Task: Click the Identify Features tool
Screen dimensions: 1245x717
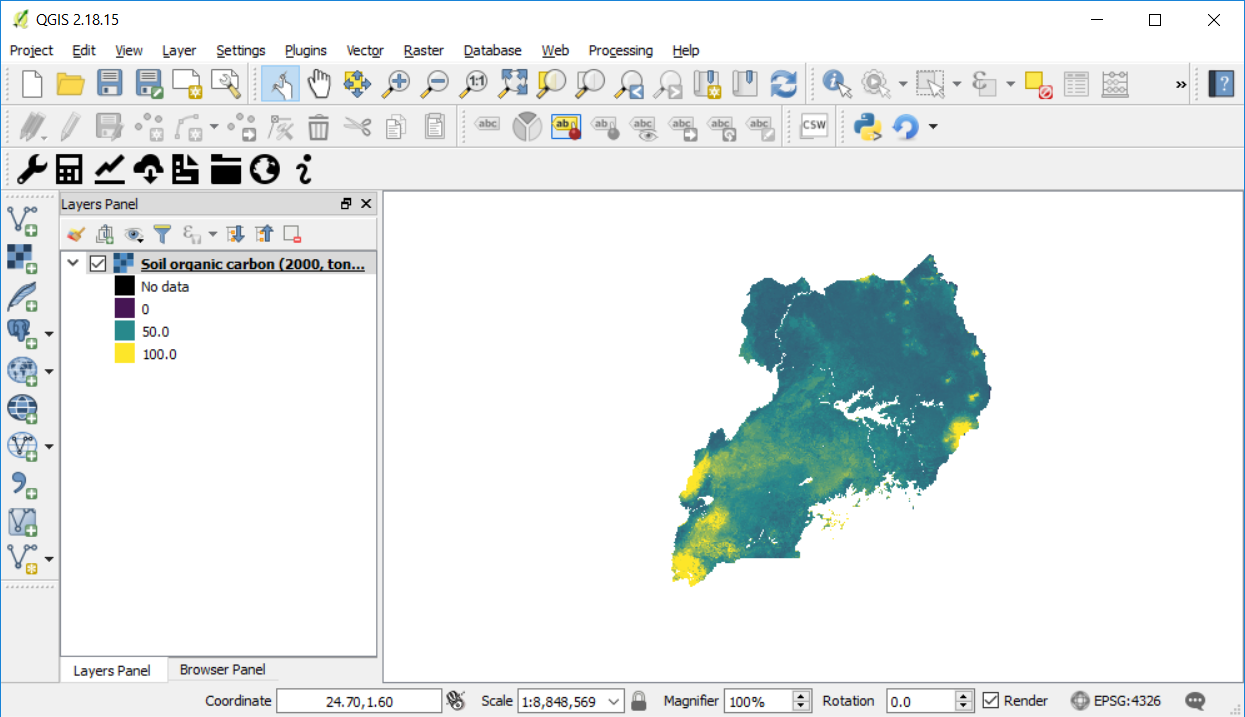Action: click(837, 84)
